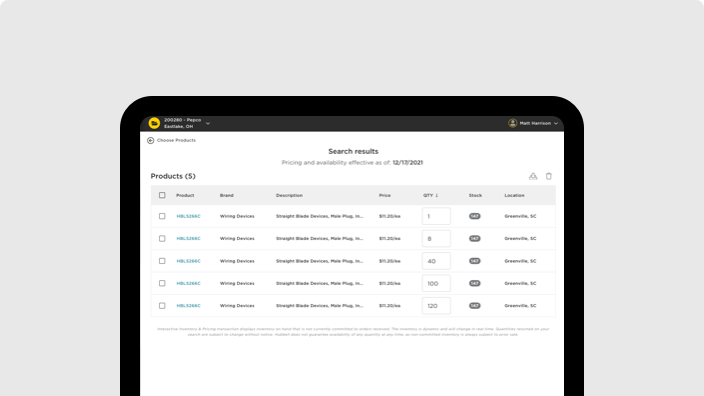Click $11.20/ea price in quantity 1 row
704x396 pixels.
point(389,216)
